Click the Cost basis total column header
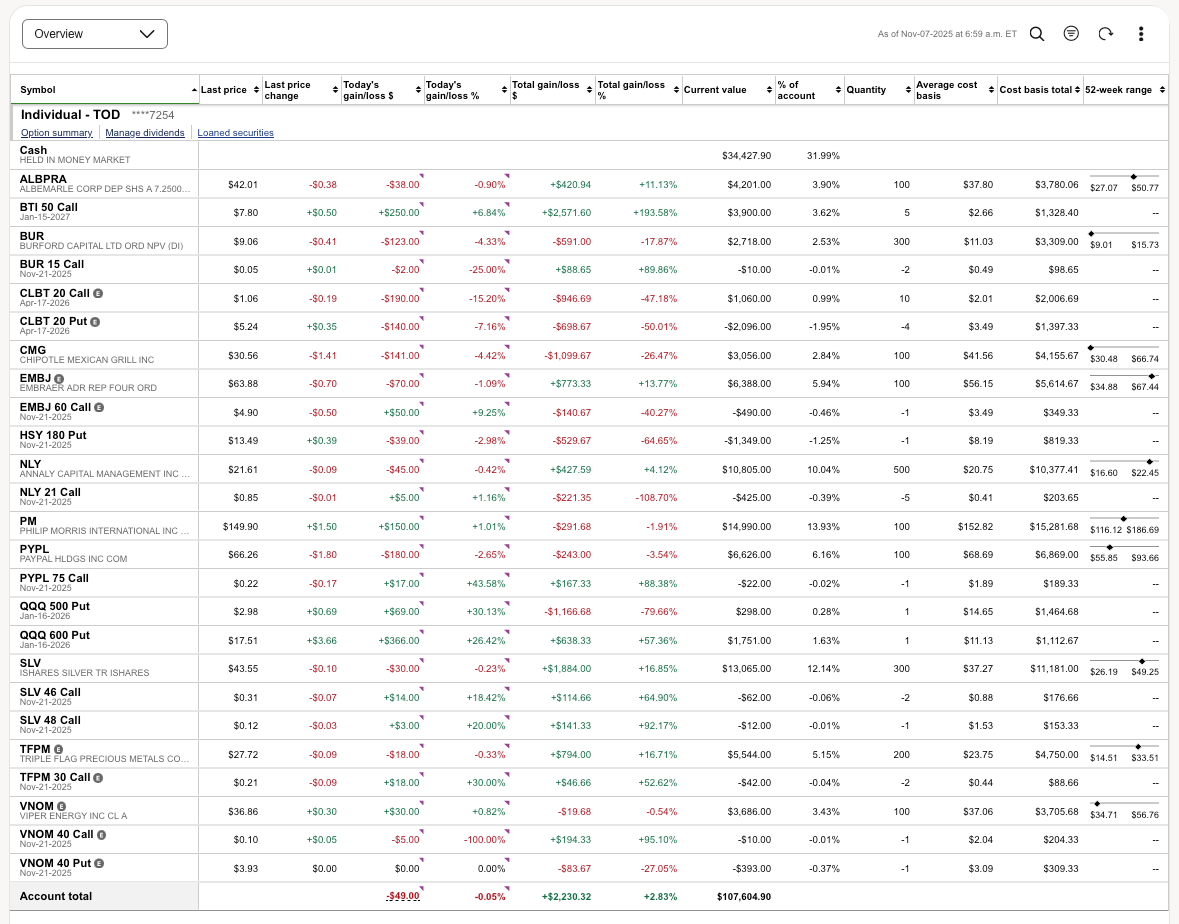 (1034, 90)
